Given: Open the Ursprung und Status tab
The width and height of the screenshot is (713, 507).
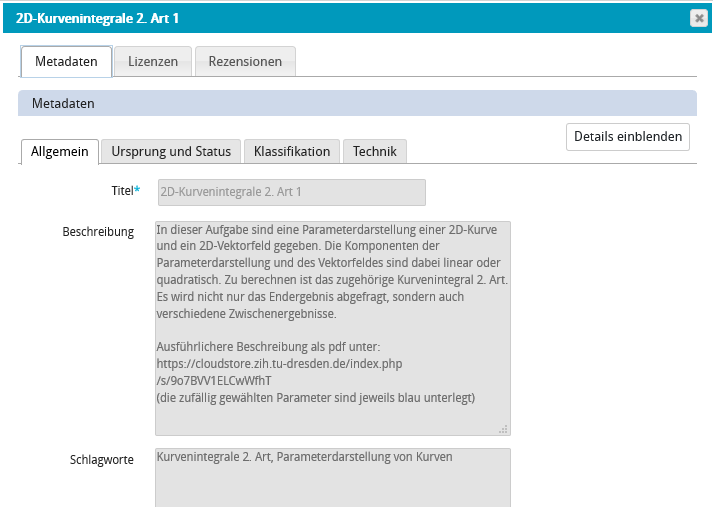Looking at the screenshot, I should (x=171, y=151).
